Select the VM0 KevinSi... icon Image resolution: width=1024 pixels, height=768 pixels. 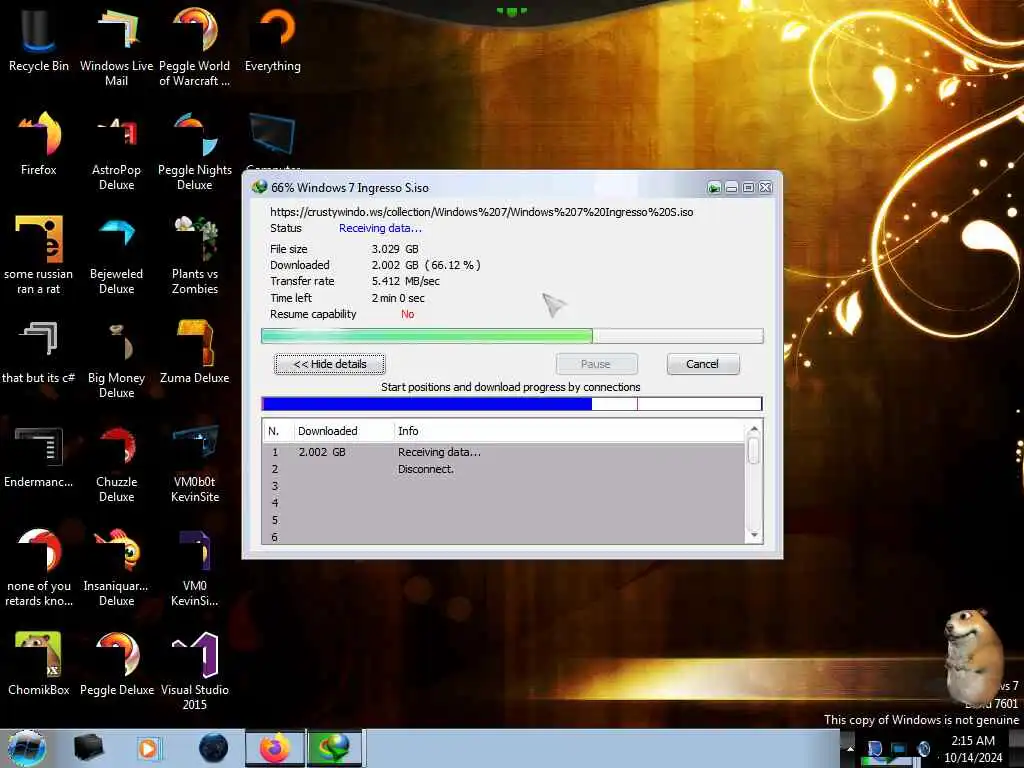coord(195,567)
